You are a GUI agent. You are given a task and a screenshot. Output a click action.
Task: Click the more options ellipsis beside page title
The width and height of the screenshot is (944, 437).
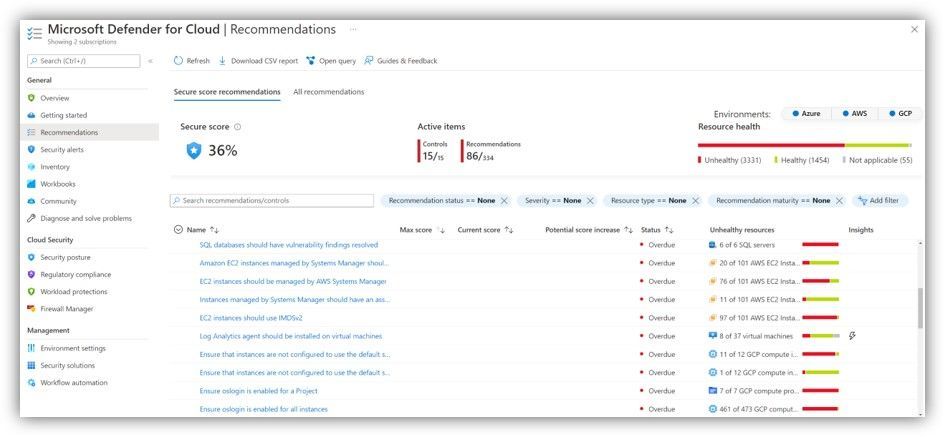353,29
